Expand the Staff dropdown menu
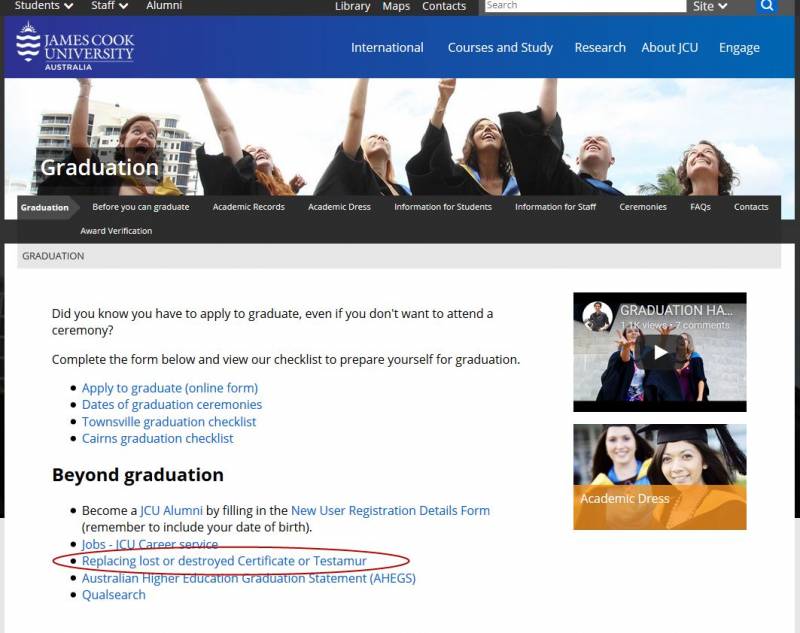Viewport: 800px width, 633px height. coord(109,6)
